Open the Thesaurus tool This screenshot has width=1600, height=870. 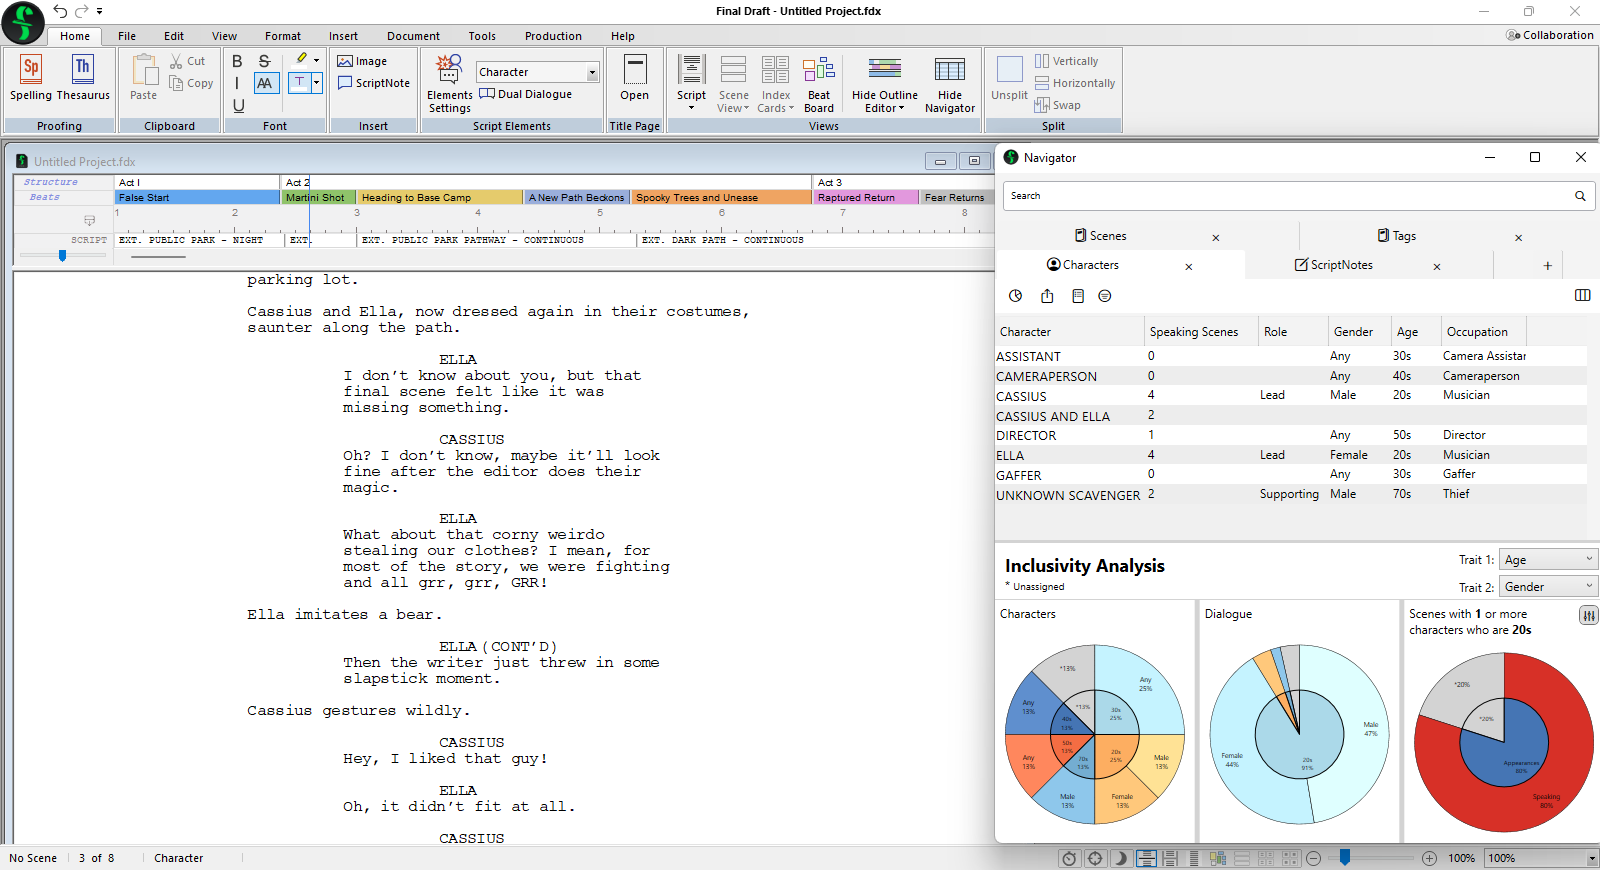tap(83, 78)
